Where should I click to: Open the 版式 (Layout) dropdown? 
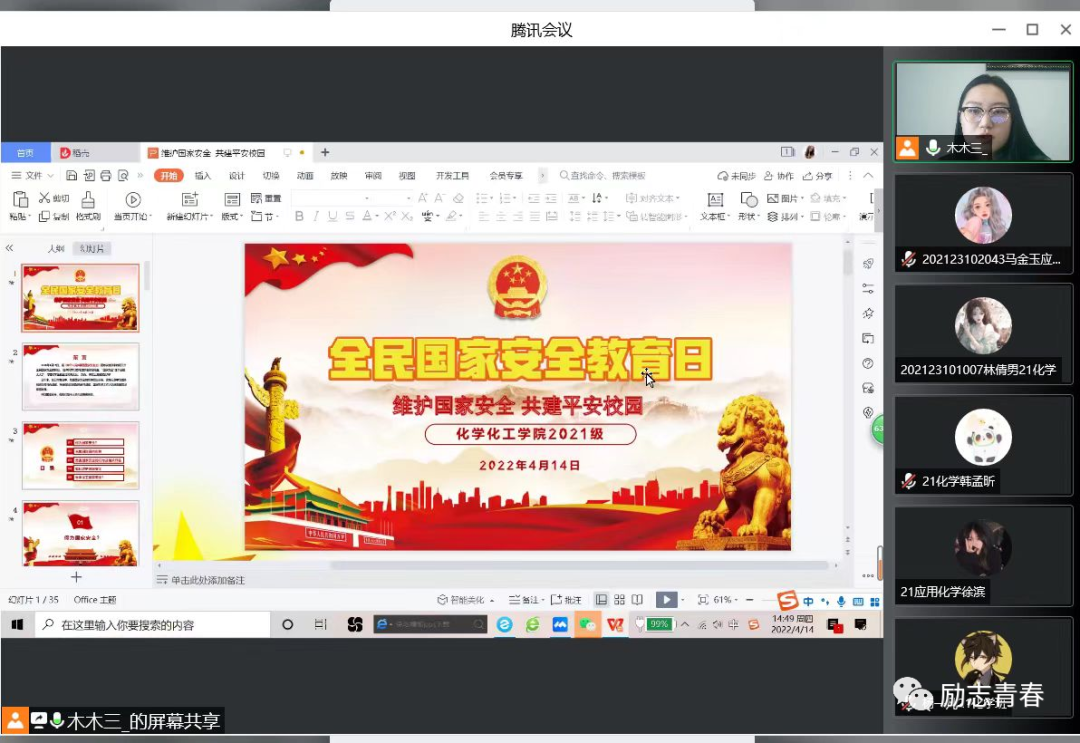click(232, 216)
